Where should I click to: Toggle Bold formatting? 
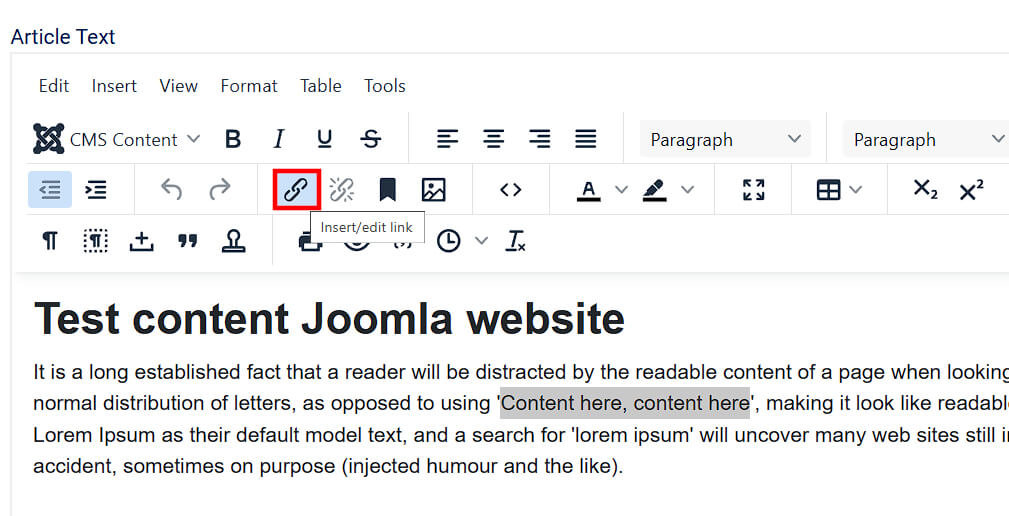(x=233, y=140)
